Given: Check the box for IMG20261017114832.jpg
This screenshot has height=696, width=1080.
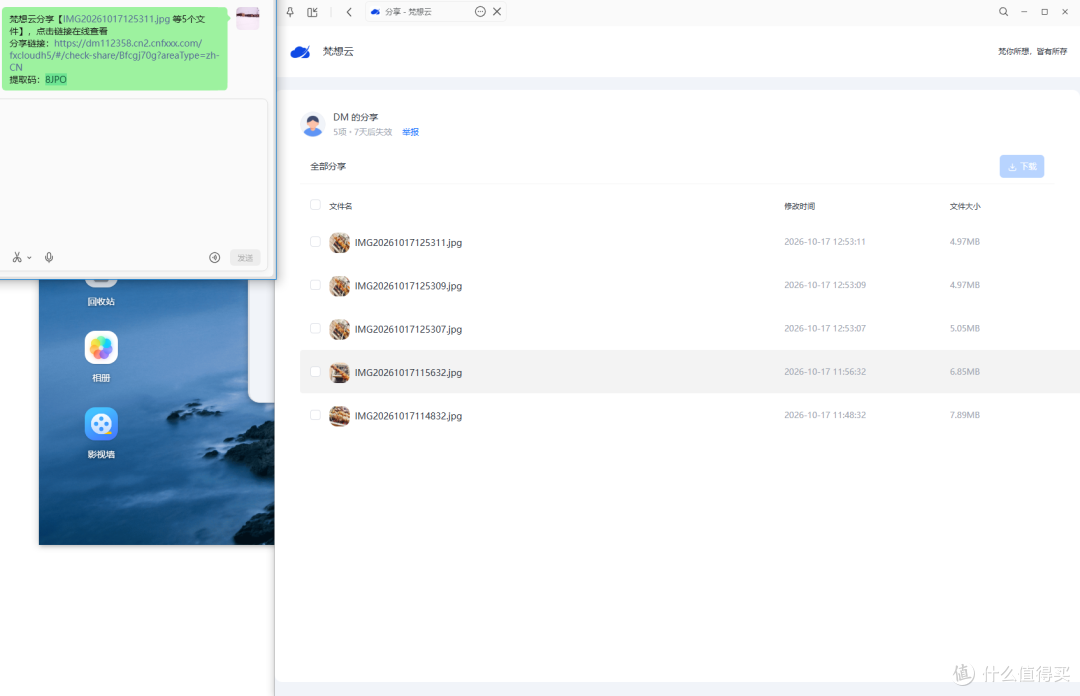Looking at the screenshot, I should 315,416.
